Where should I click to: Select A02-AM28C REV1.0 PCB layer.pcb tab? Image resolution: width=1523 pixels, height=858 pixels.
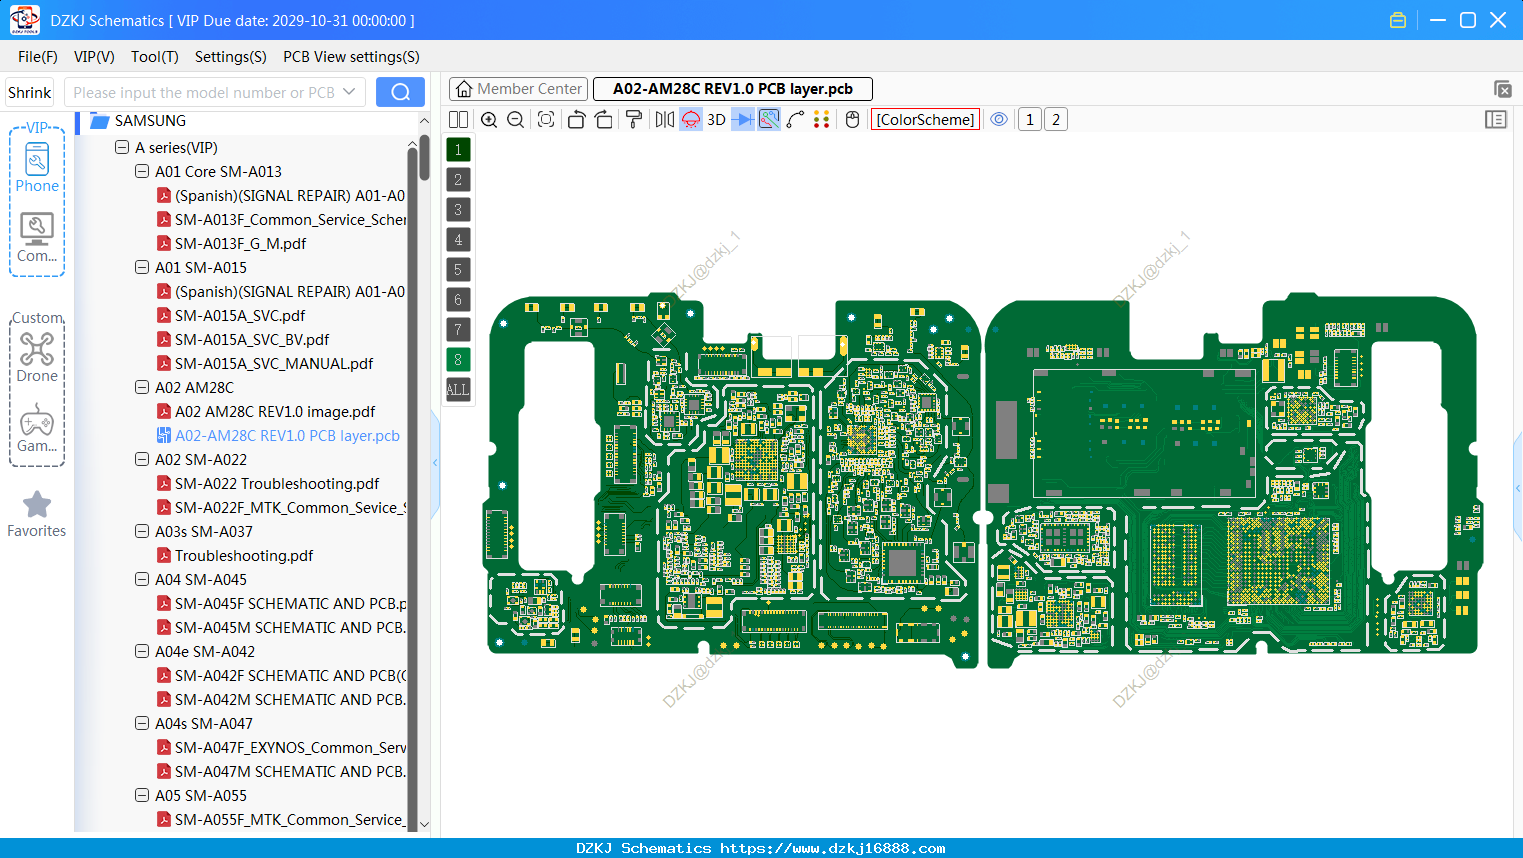point(733,89)
